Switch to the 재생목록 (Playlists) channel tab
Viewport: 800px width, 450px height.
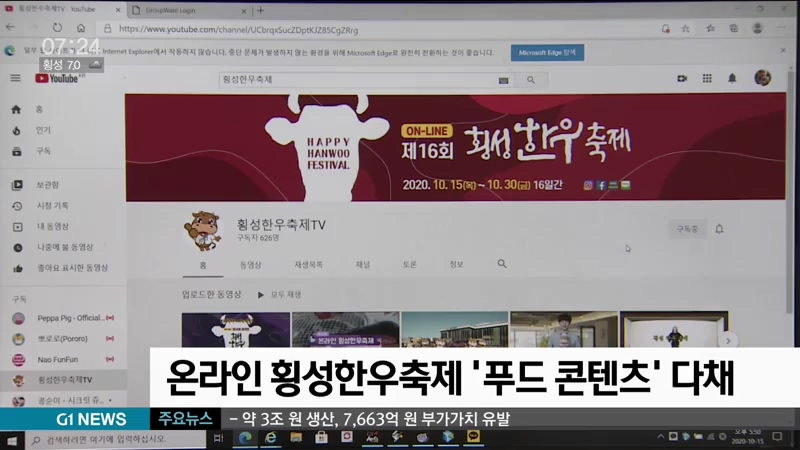click(x=308, y=265)
